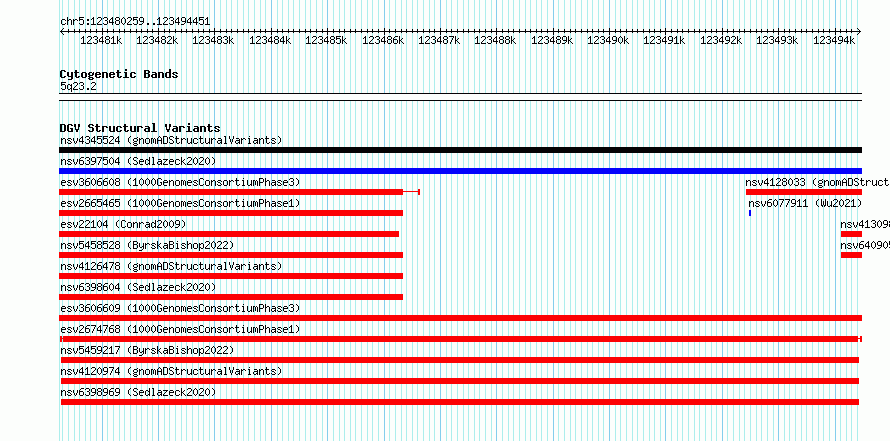
Task: Click the 123484k ruler tick label
Action: click(270, 40)
